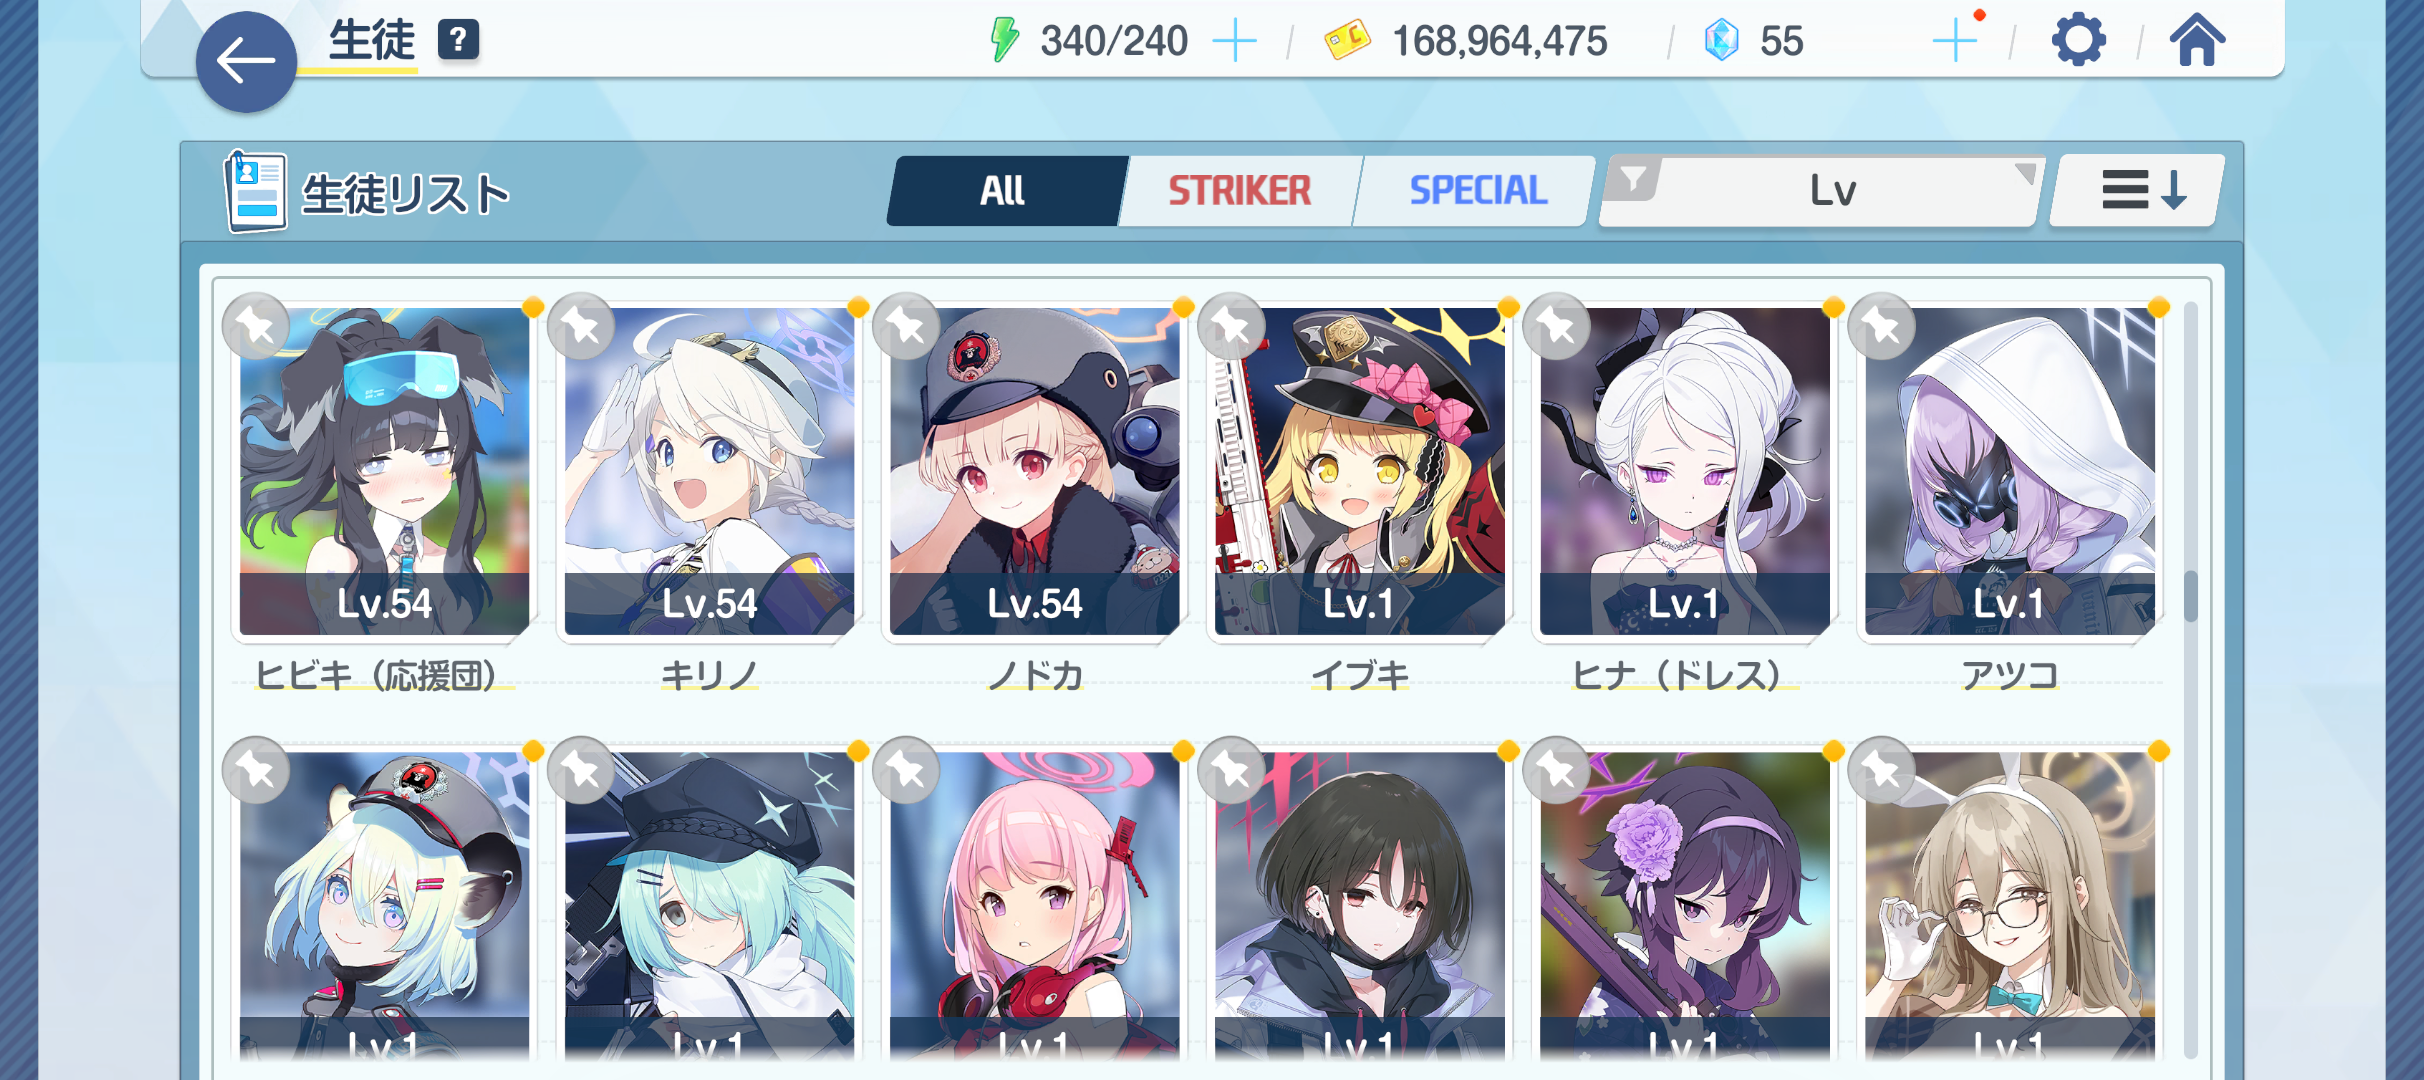Toggle the pin on ヒビキ（応援団）

pyautogui.click(x=256, y=326)
